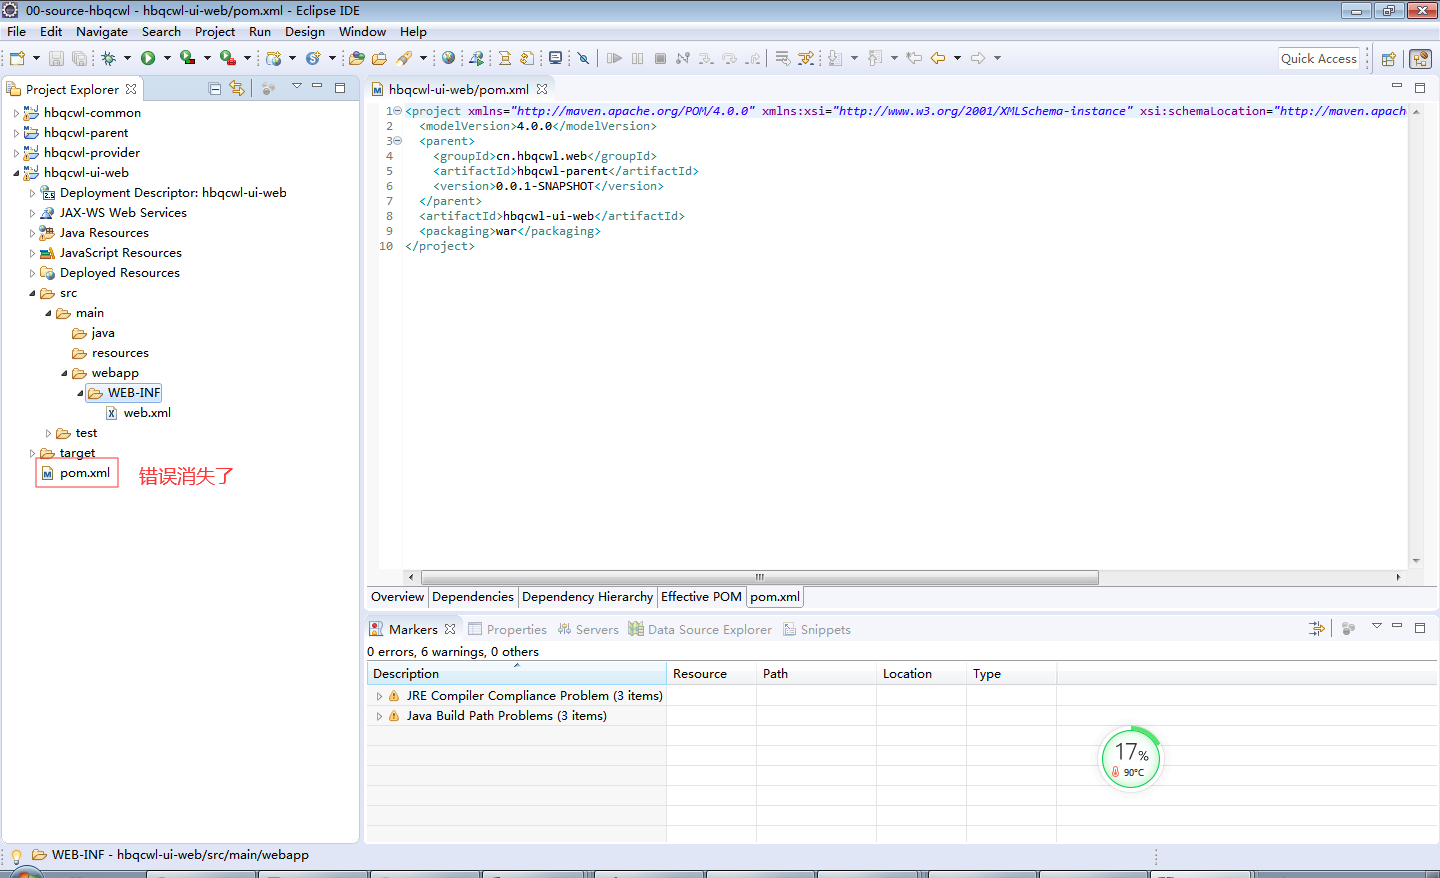Viewport: 1440px width, 878px height.
Task: Switch to the Effective POM tab
Action: click(x=701, y=597)
